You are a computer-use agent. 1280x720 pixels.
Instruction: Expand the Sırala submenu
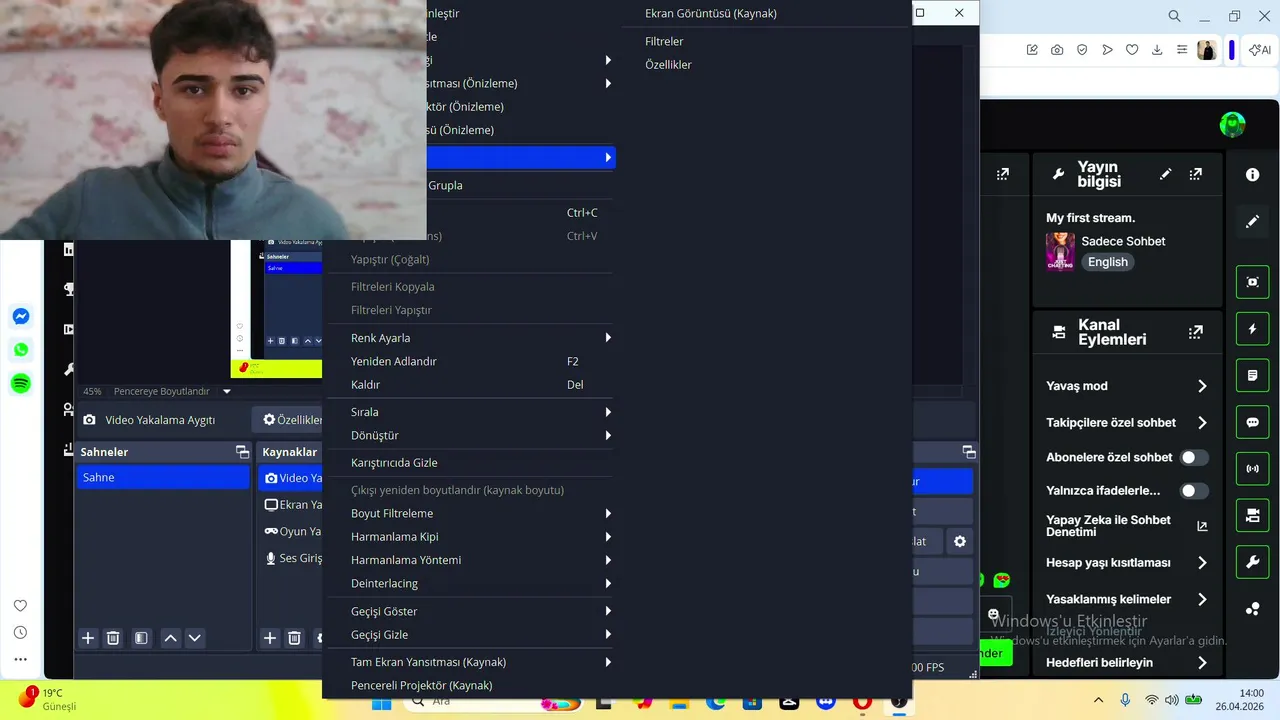[470, 412]
